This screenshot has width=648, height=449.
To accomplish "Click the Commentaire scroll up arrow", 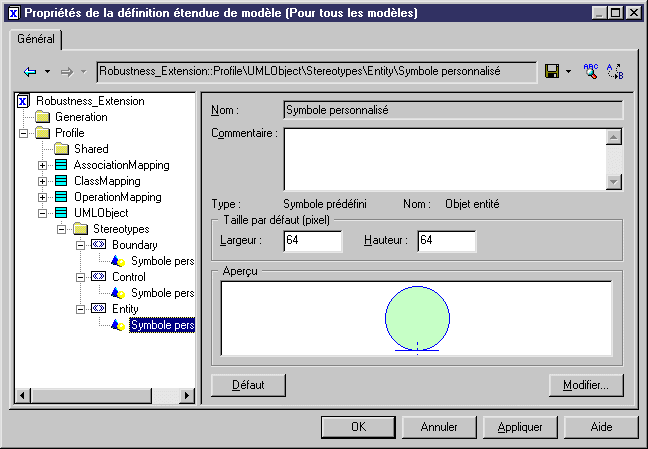I will pos(614,137).
